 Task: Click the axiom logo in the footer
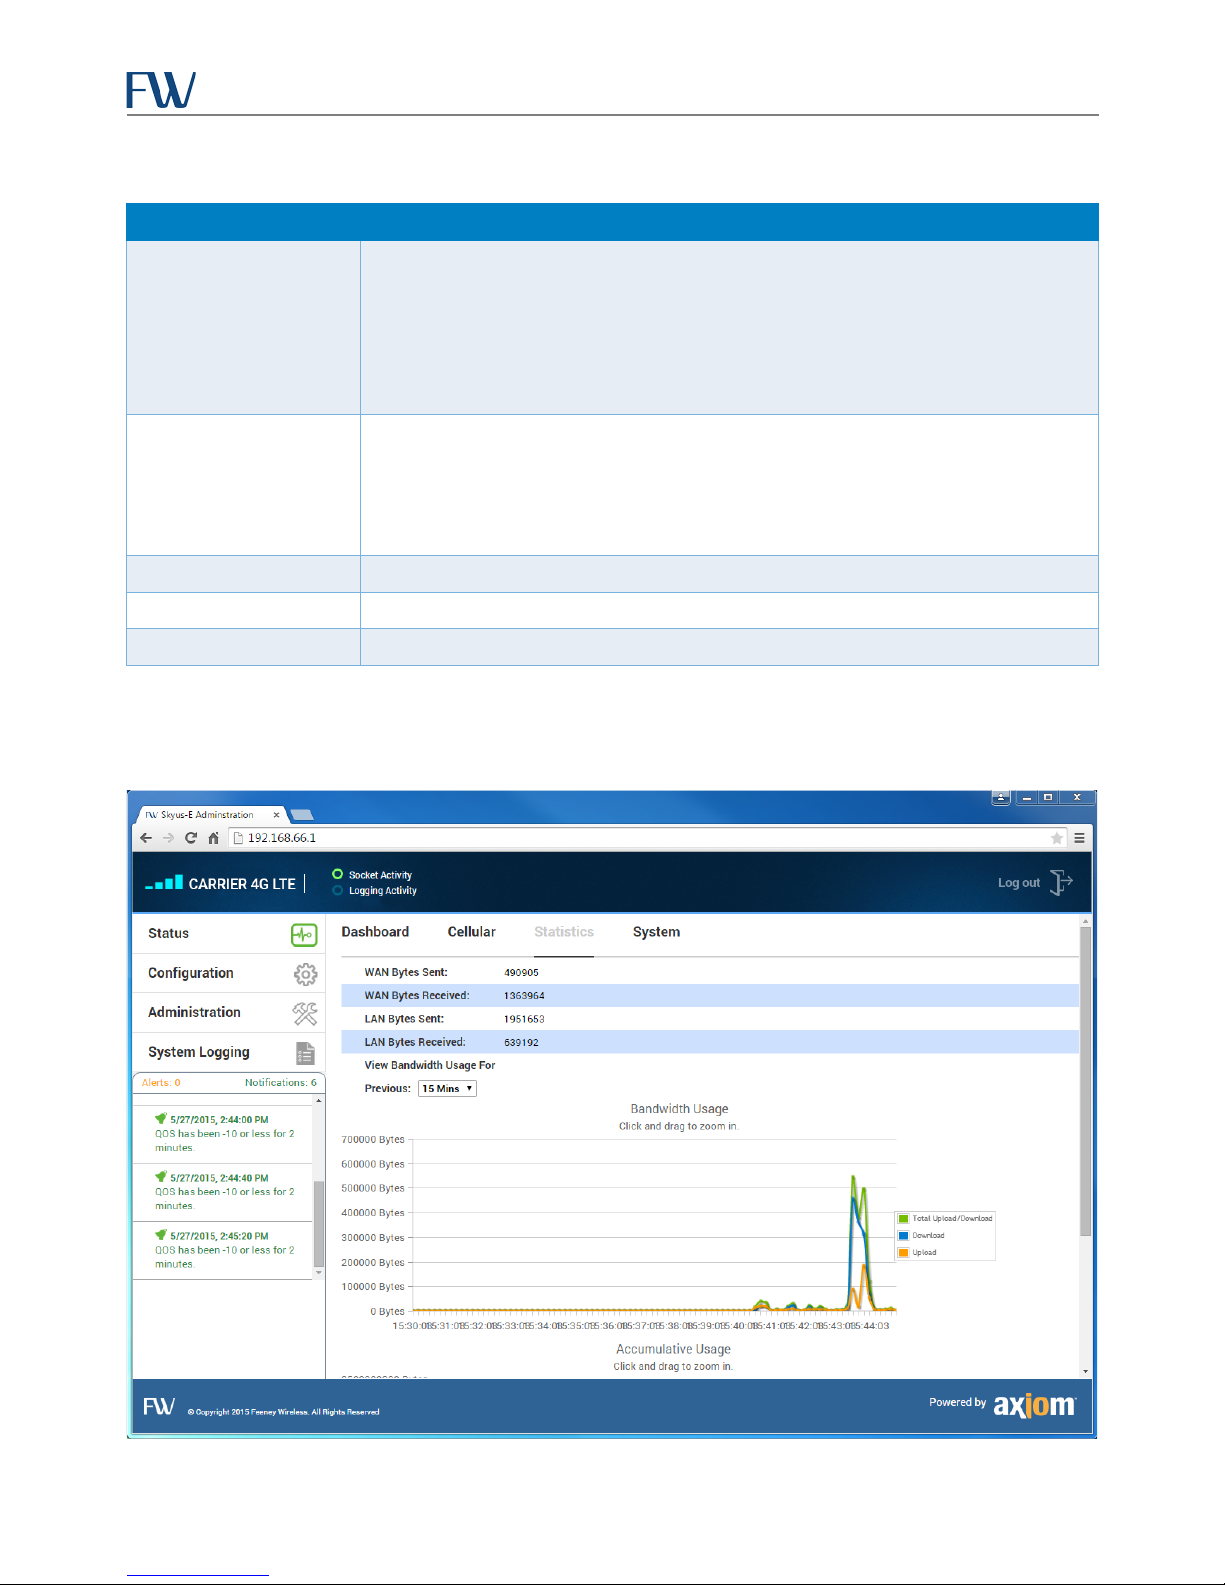[x=1035, y=1405]
